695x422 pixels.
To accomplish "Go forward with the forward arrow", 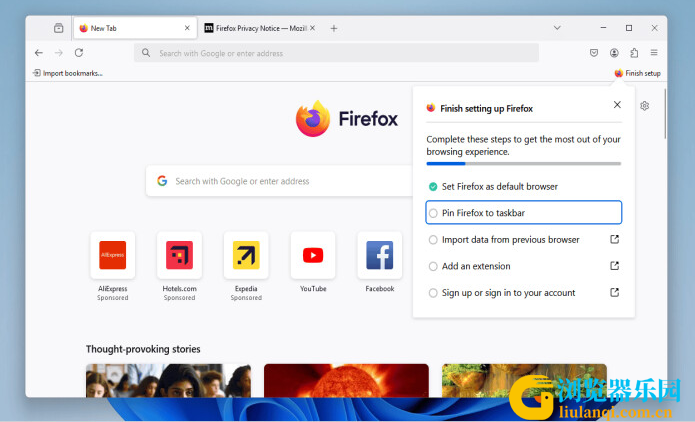I will 59,53.
